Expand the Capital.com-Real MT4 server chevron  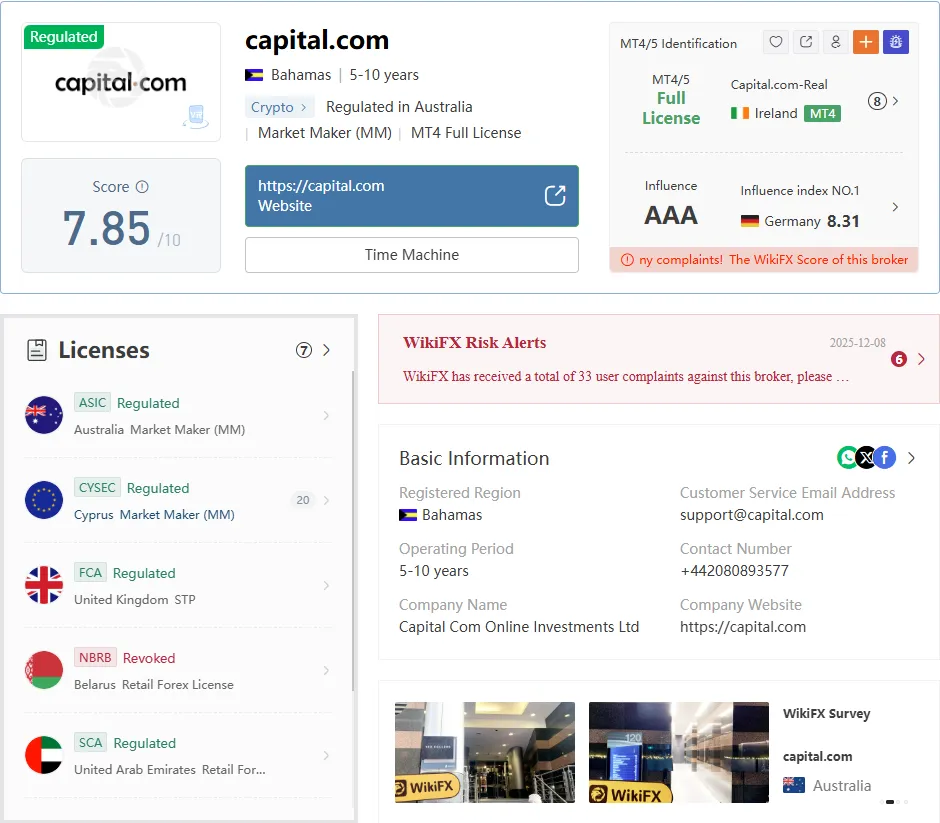[895, 101]
